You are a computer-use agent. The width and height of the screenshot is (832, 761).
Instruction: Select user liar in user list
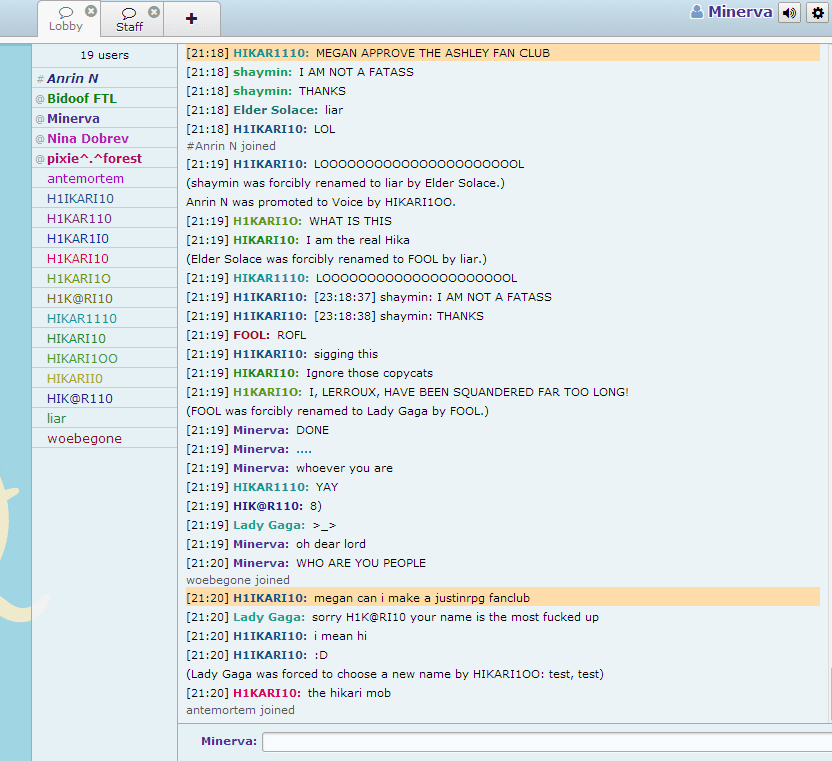105,418
